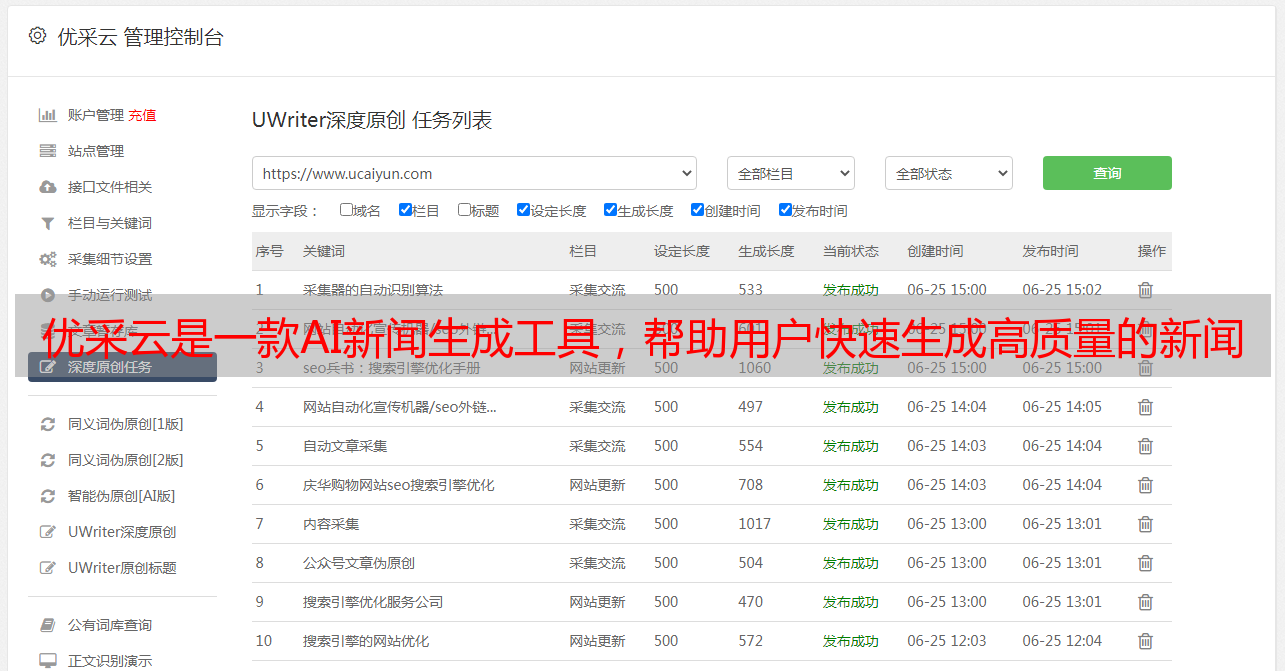Click the 自动文章采集 keyword row
This screenshot has height=671, width=1285.
(345, 446)
